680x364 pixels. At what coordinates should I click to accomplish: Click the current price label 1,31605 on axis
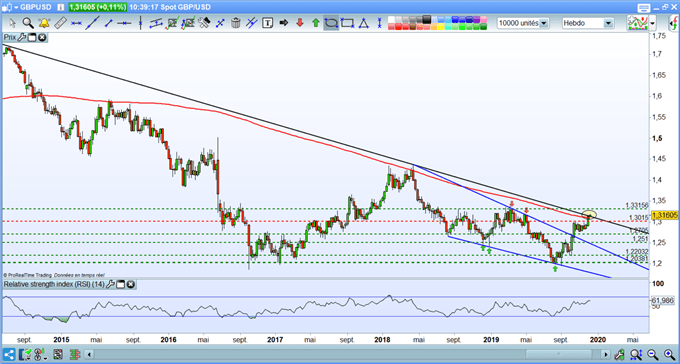[x=664, y=215]
